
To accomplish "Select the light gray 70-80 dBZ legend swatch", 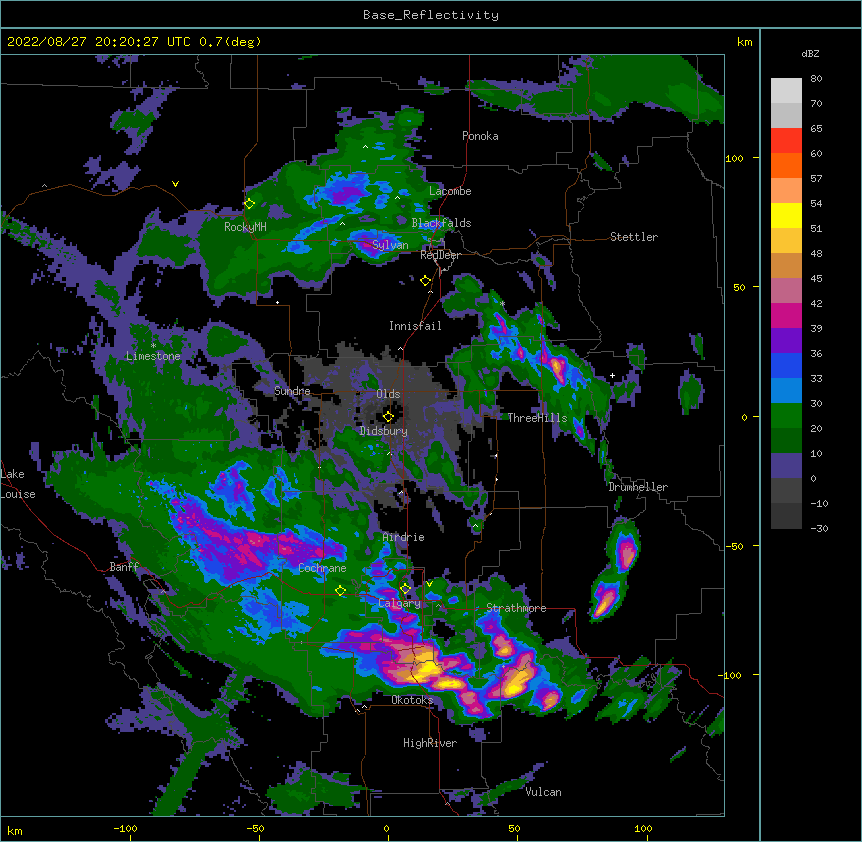I will (x=786, y=91).
